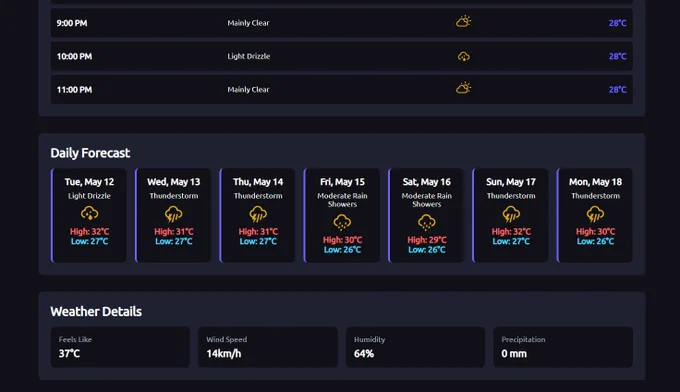
Task: Click the Fri, May 15 rain showers icon
Action: click(x=342, y=222)
